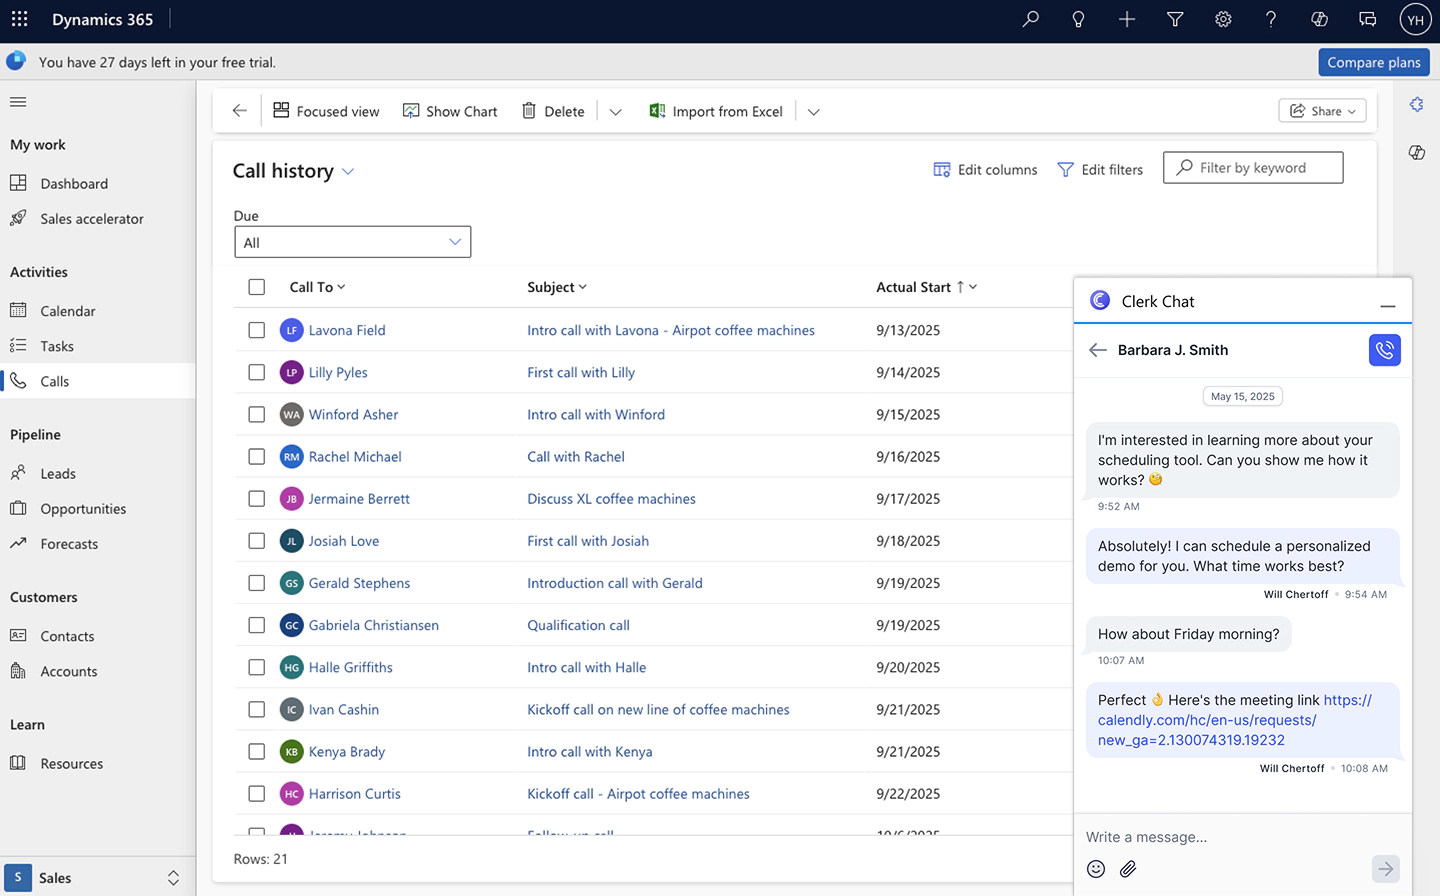Click the lightbulb icon in top bar
The image size is (1440, 896).
click(1078, 19)
